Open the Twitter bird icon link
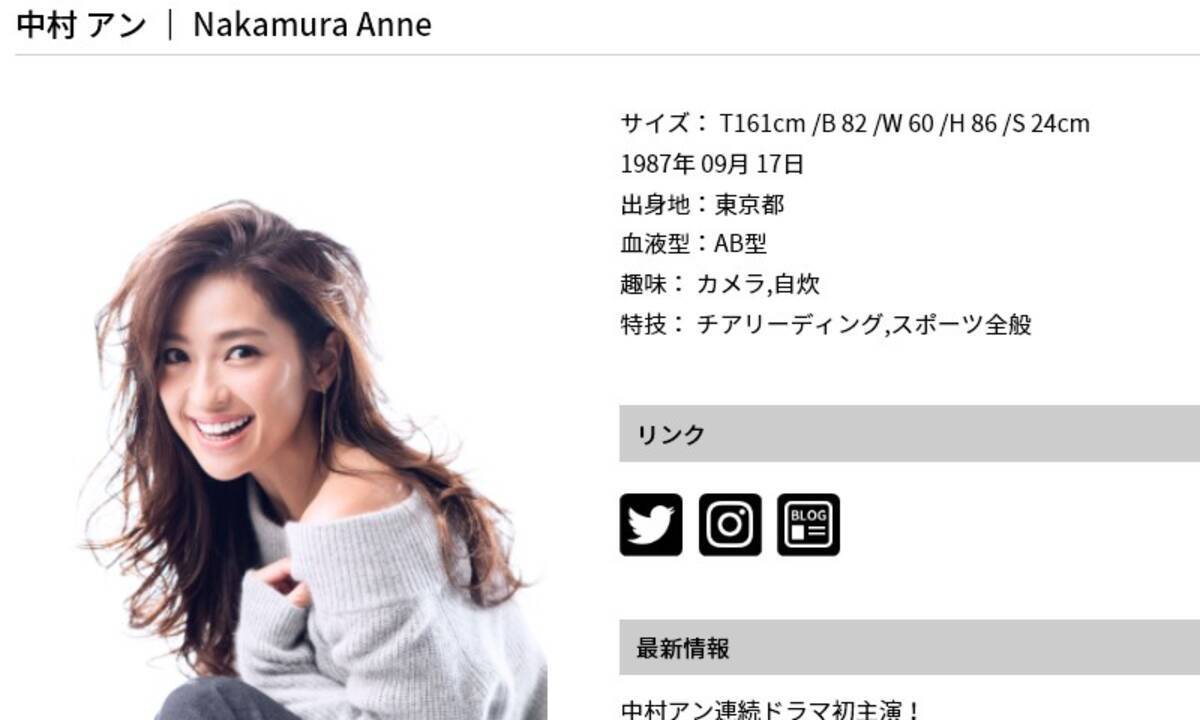Viewport: 1200px width, 720px height. pyautogui.click(x=651, y=525)
